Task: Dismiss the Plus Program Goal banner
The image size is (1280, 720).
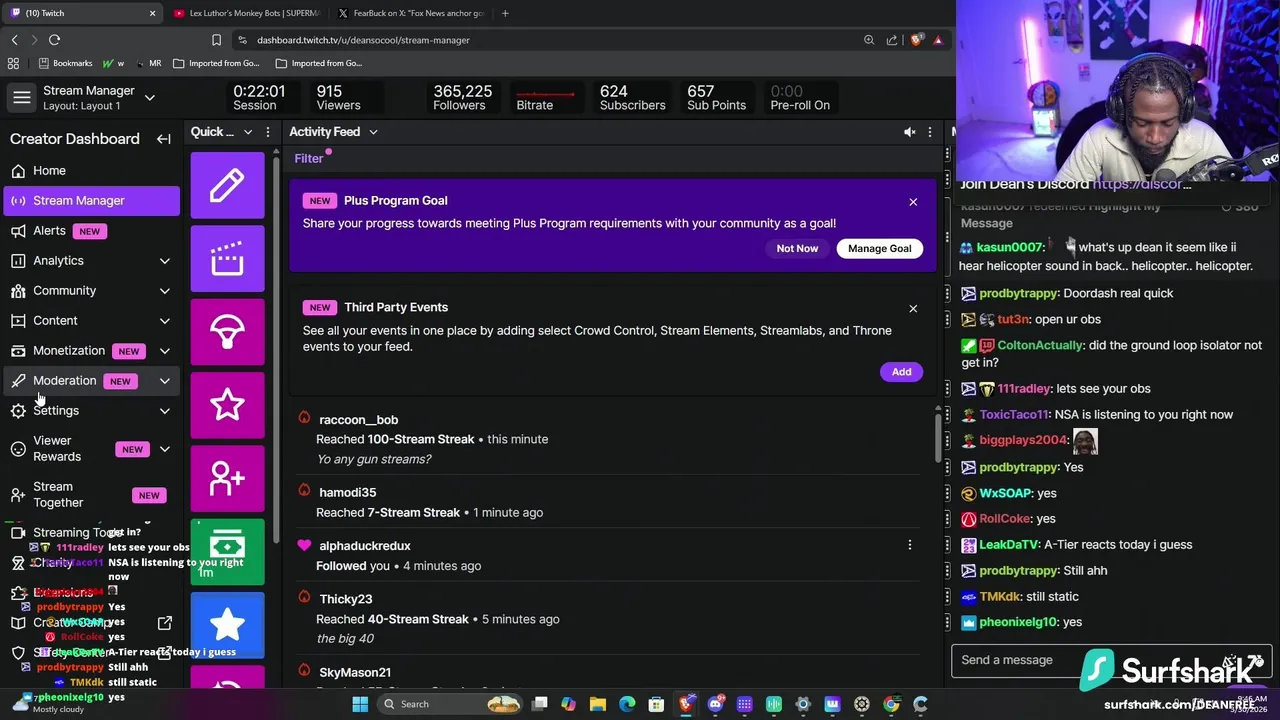Action: pos(913,202)
